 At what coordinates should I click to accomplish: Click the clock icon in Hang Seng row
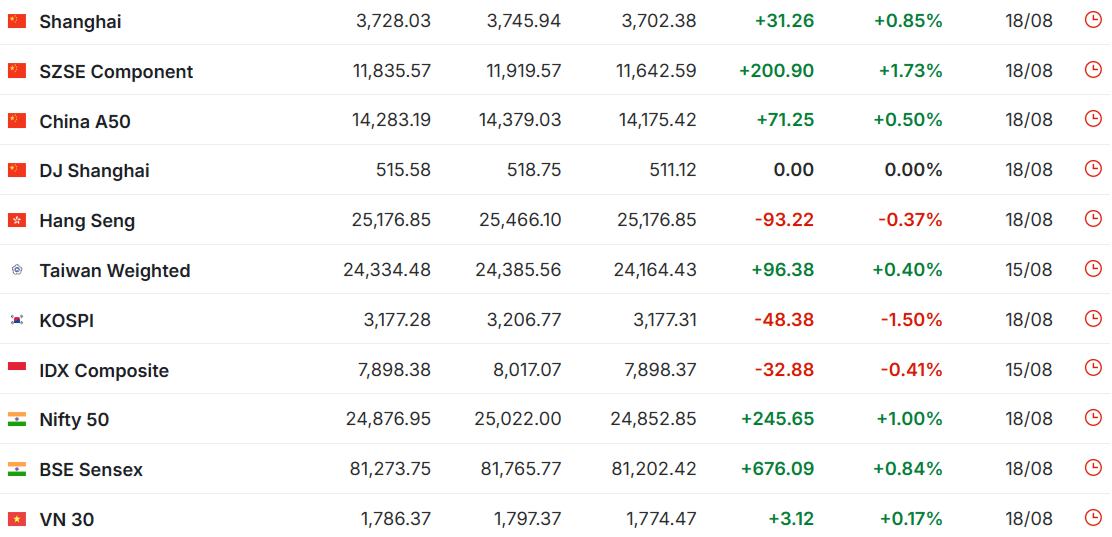pos(1094,219)
